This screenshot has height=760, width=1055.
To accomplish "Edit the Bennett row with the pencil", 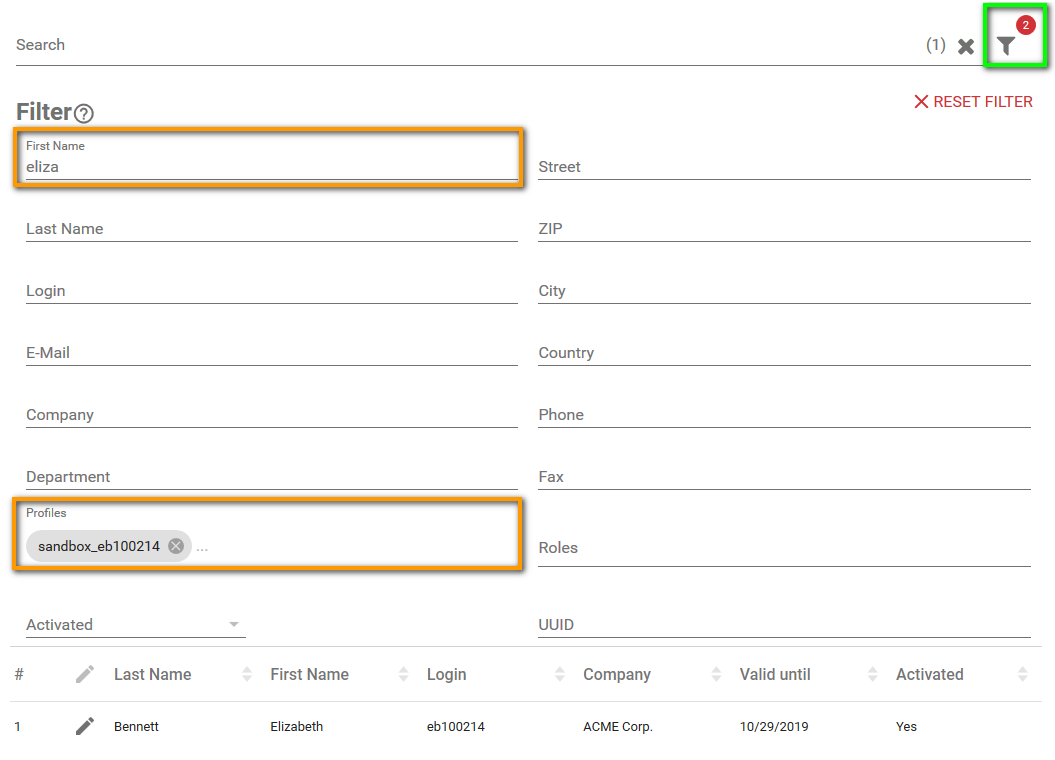I will pyautogui.click(x=85, y=726).
